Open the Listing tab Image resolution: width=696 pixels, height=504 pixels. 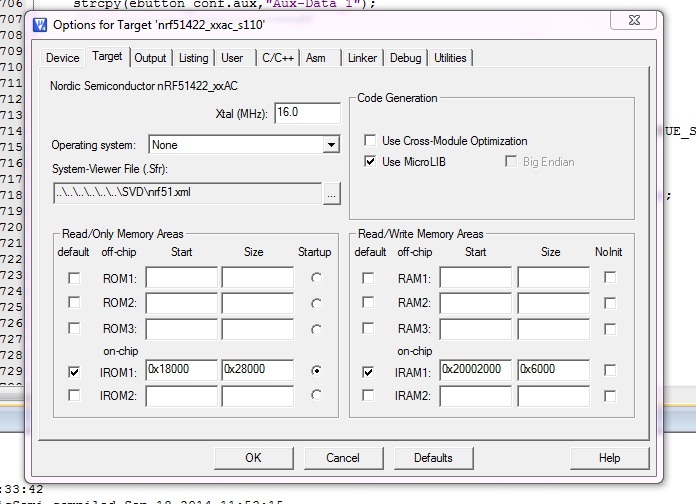[x=194, y=58]
